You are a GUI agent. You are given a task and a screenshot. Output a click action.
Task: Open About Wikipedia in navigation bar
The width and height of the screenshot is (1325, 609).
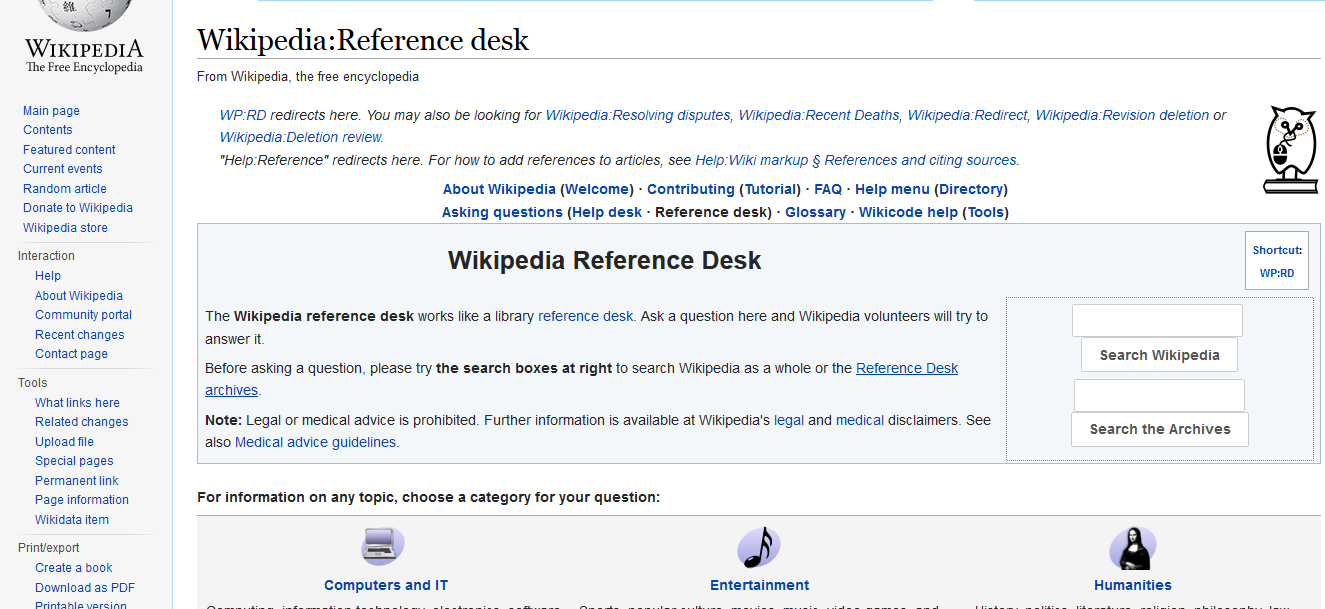tap(499, 189)
